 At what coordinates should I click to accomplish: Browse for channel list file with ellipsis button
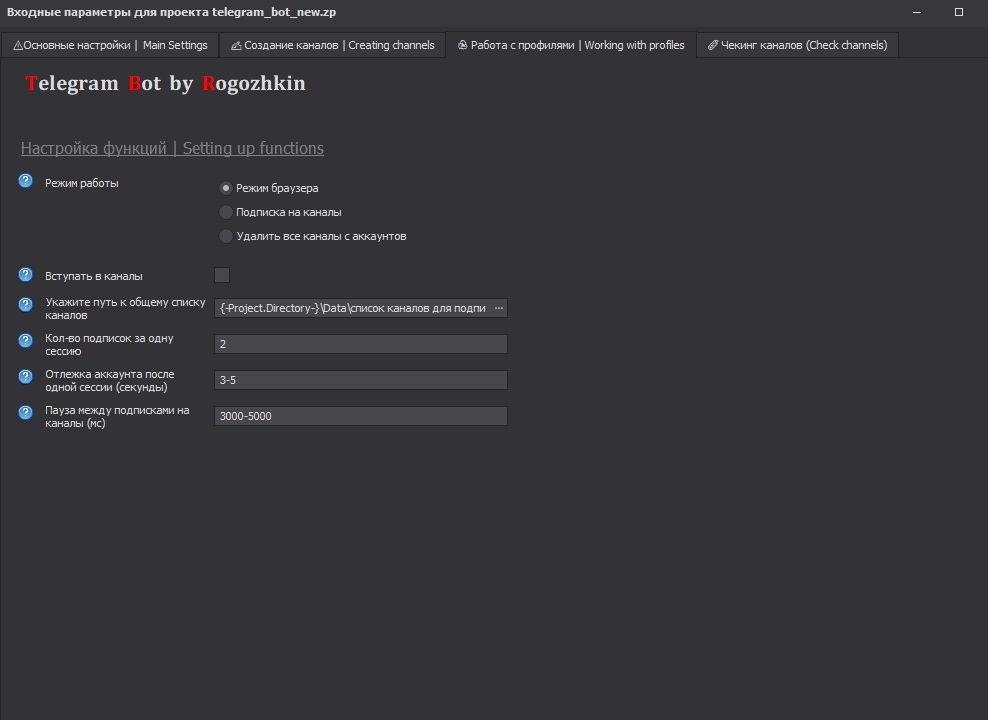499,308
